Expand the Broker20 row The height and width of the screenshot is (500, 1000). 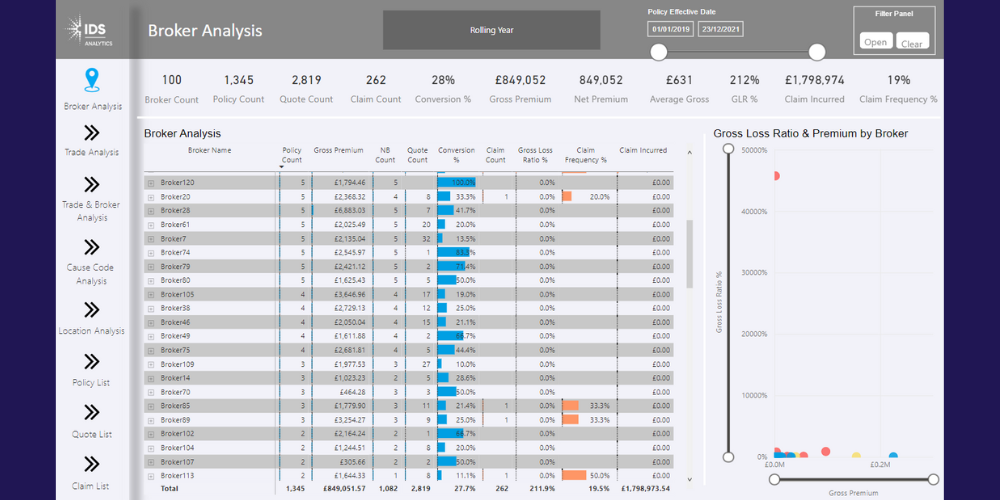click(151, 197)
